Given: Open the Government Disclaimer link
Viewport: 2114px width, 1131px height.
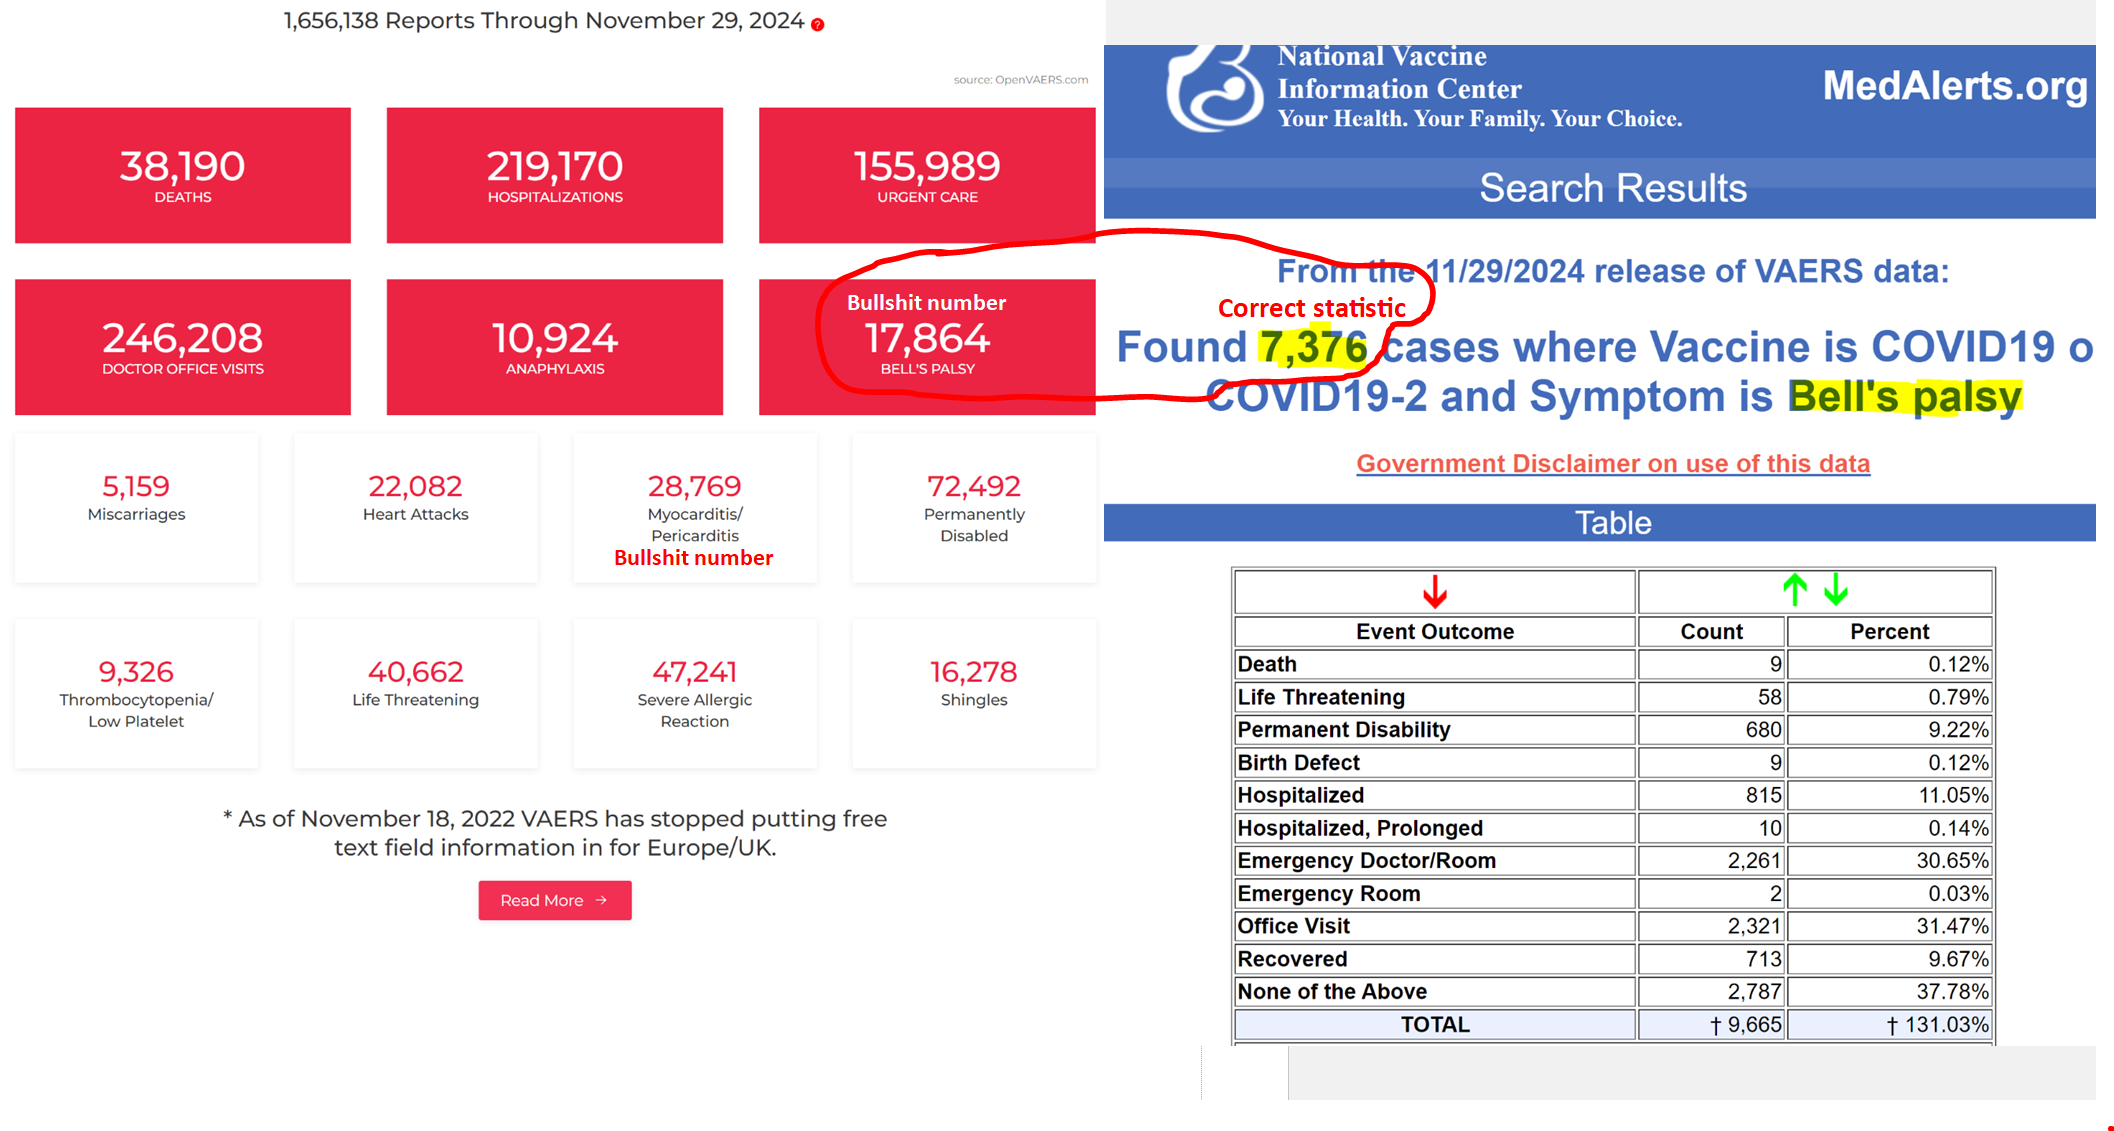Looking at the screenshot, I should pyautogui.click(x=1613, y=463).
